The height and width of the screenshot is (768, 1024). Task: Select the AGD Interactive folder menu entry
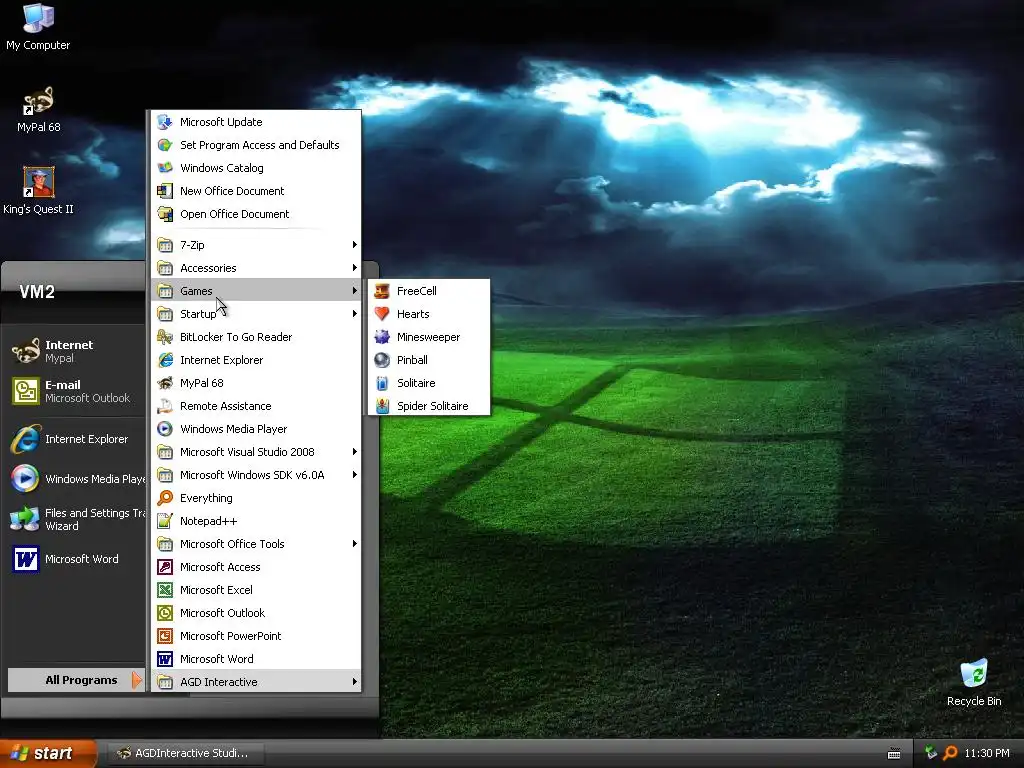pyautogui.click(x=256, y=682)
